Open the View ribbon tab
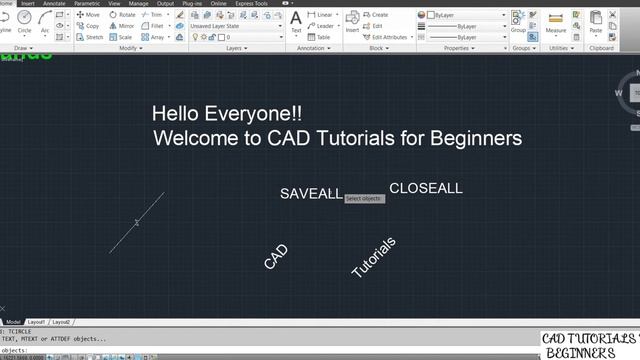Screen dimensions: 640x360 point(114,3)
